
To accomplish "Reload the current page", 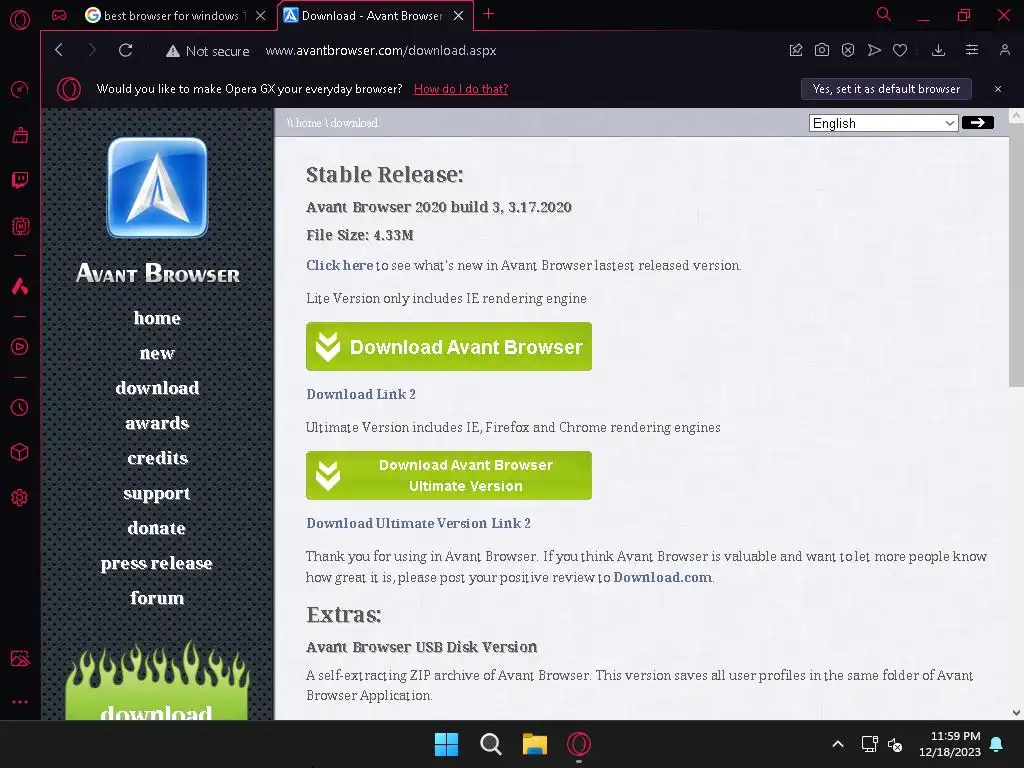I will (x=125, y=50).
